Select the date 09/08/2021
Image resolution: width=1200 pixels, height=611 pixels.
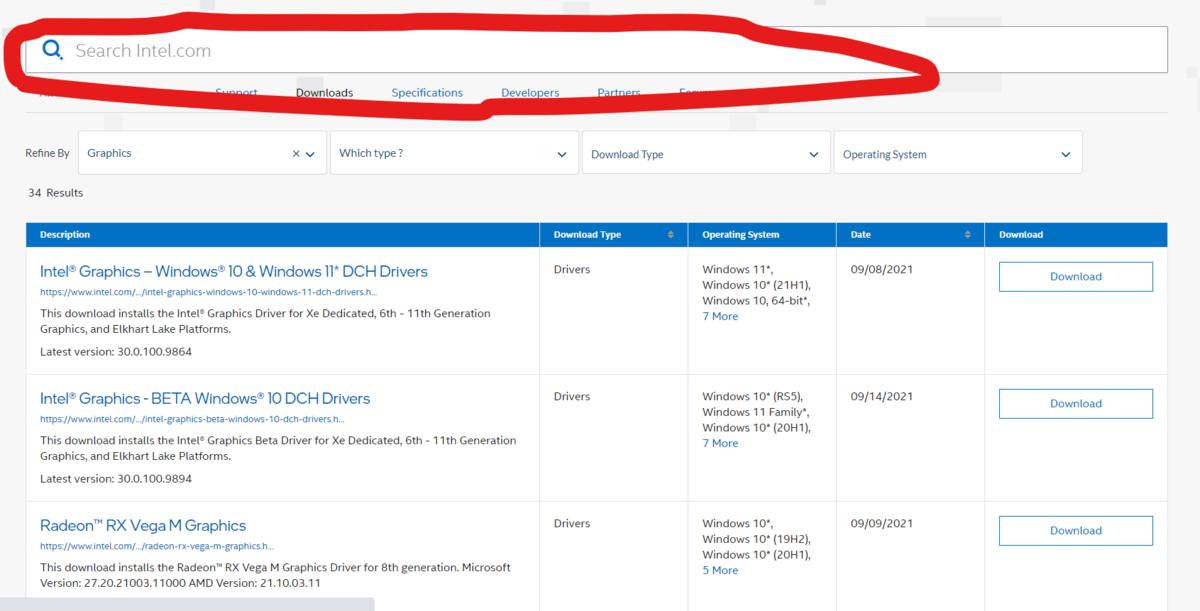[x=882, y=269]
